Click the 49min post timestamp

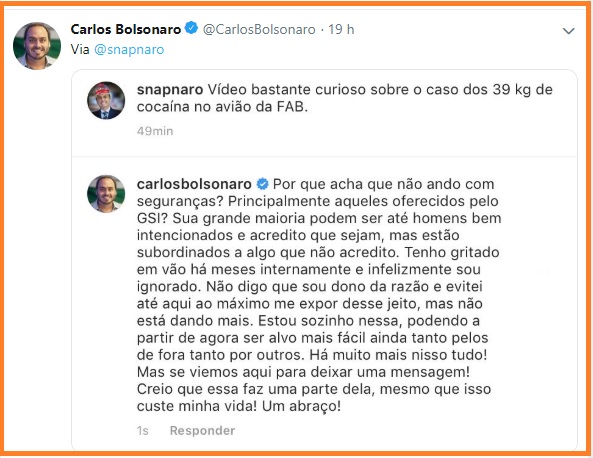[x=155, y=131]
